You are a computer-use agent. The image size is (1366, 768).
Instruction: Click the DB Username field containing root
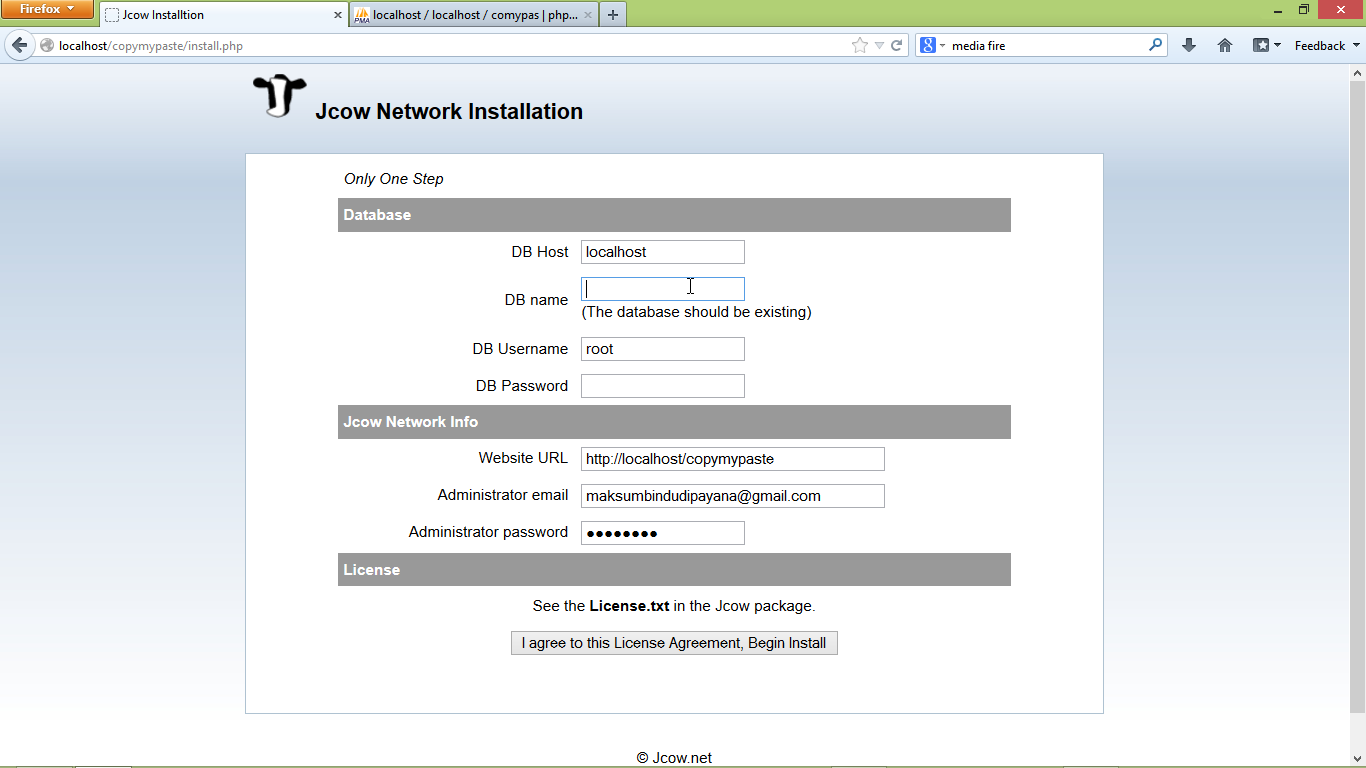[x=663, y=349]
